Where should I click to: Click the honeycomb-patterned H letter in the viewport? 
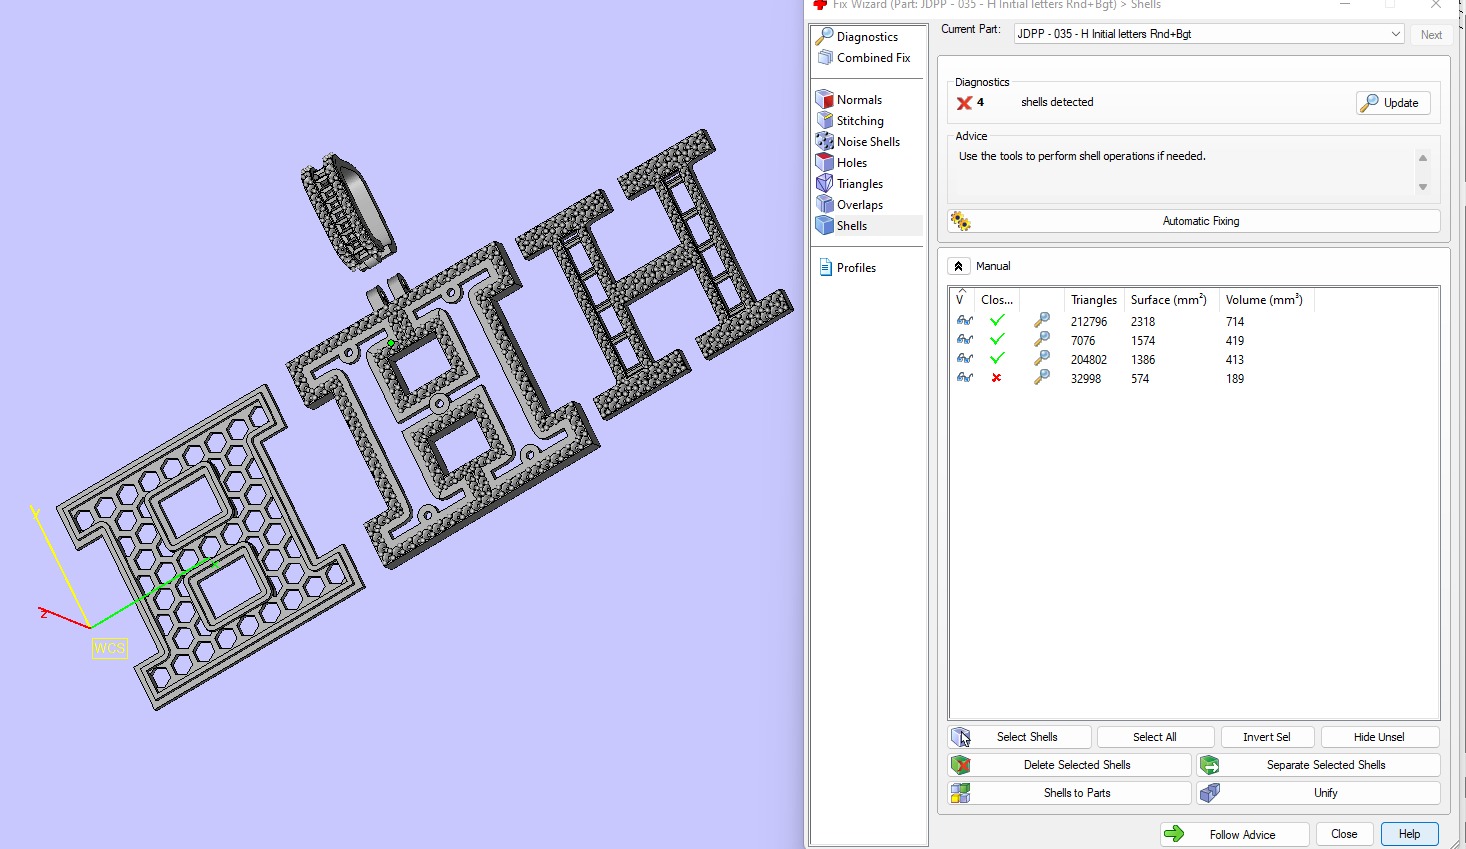click(212, 545)
